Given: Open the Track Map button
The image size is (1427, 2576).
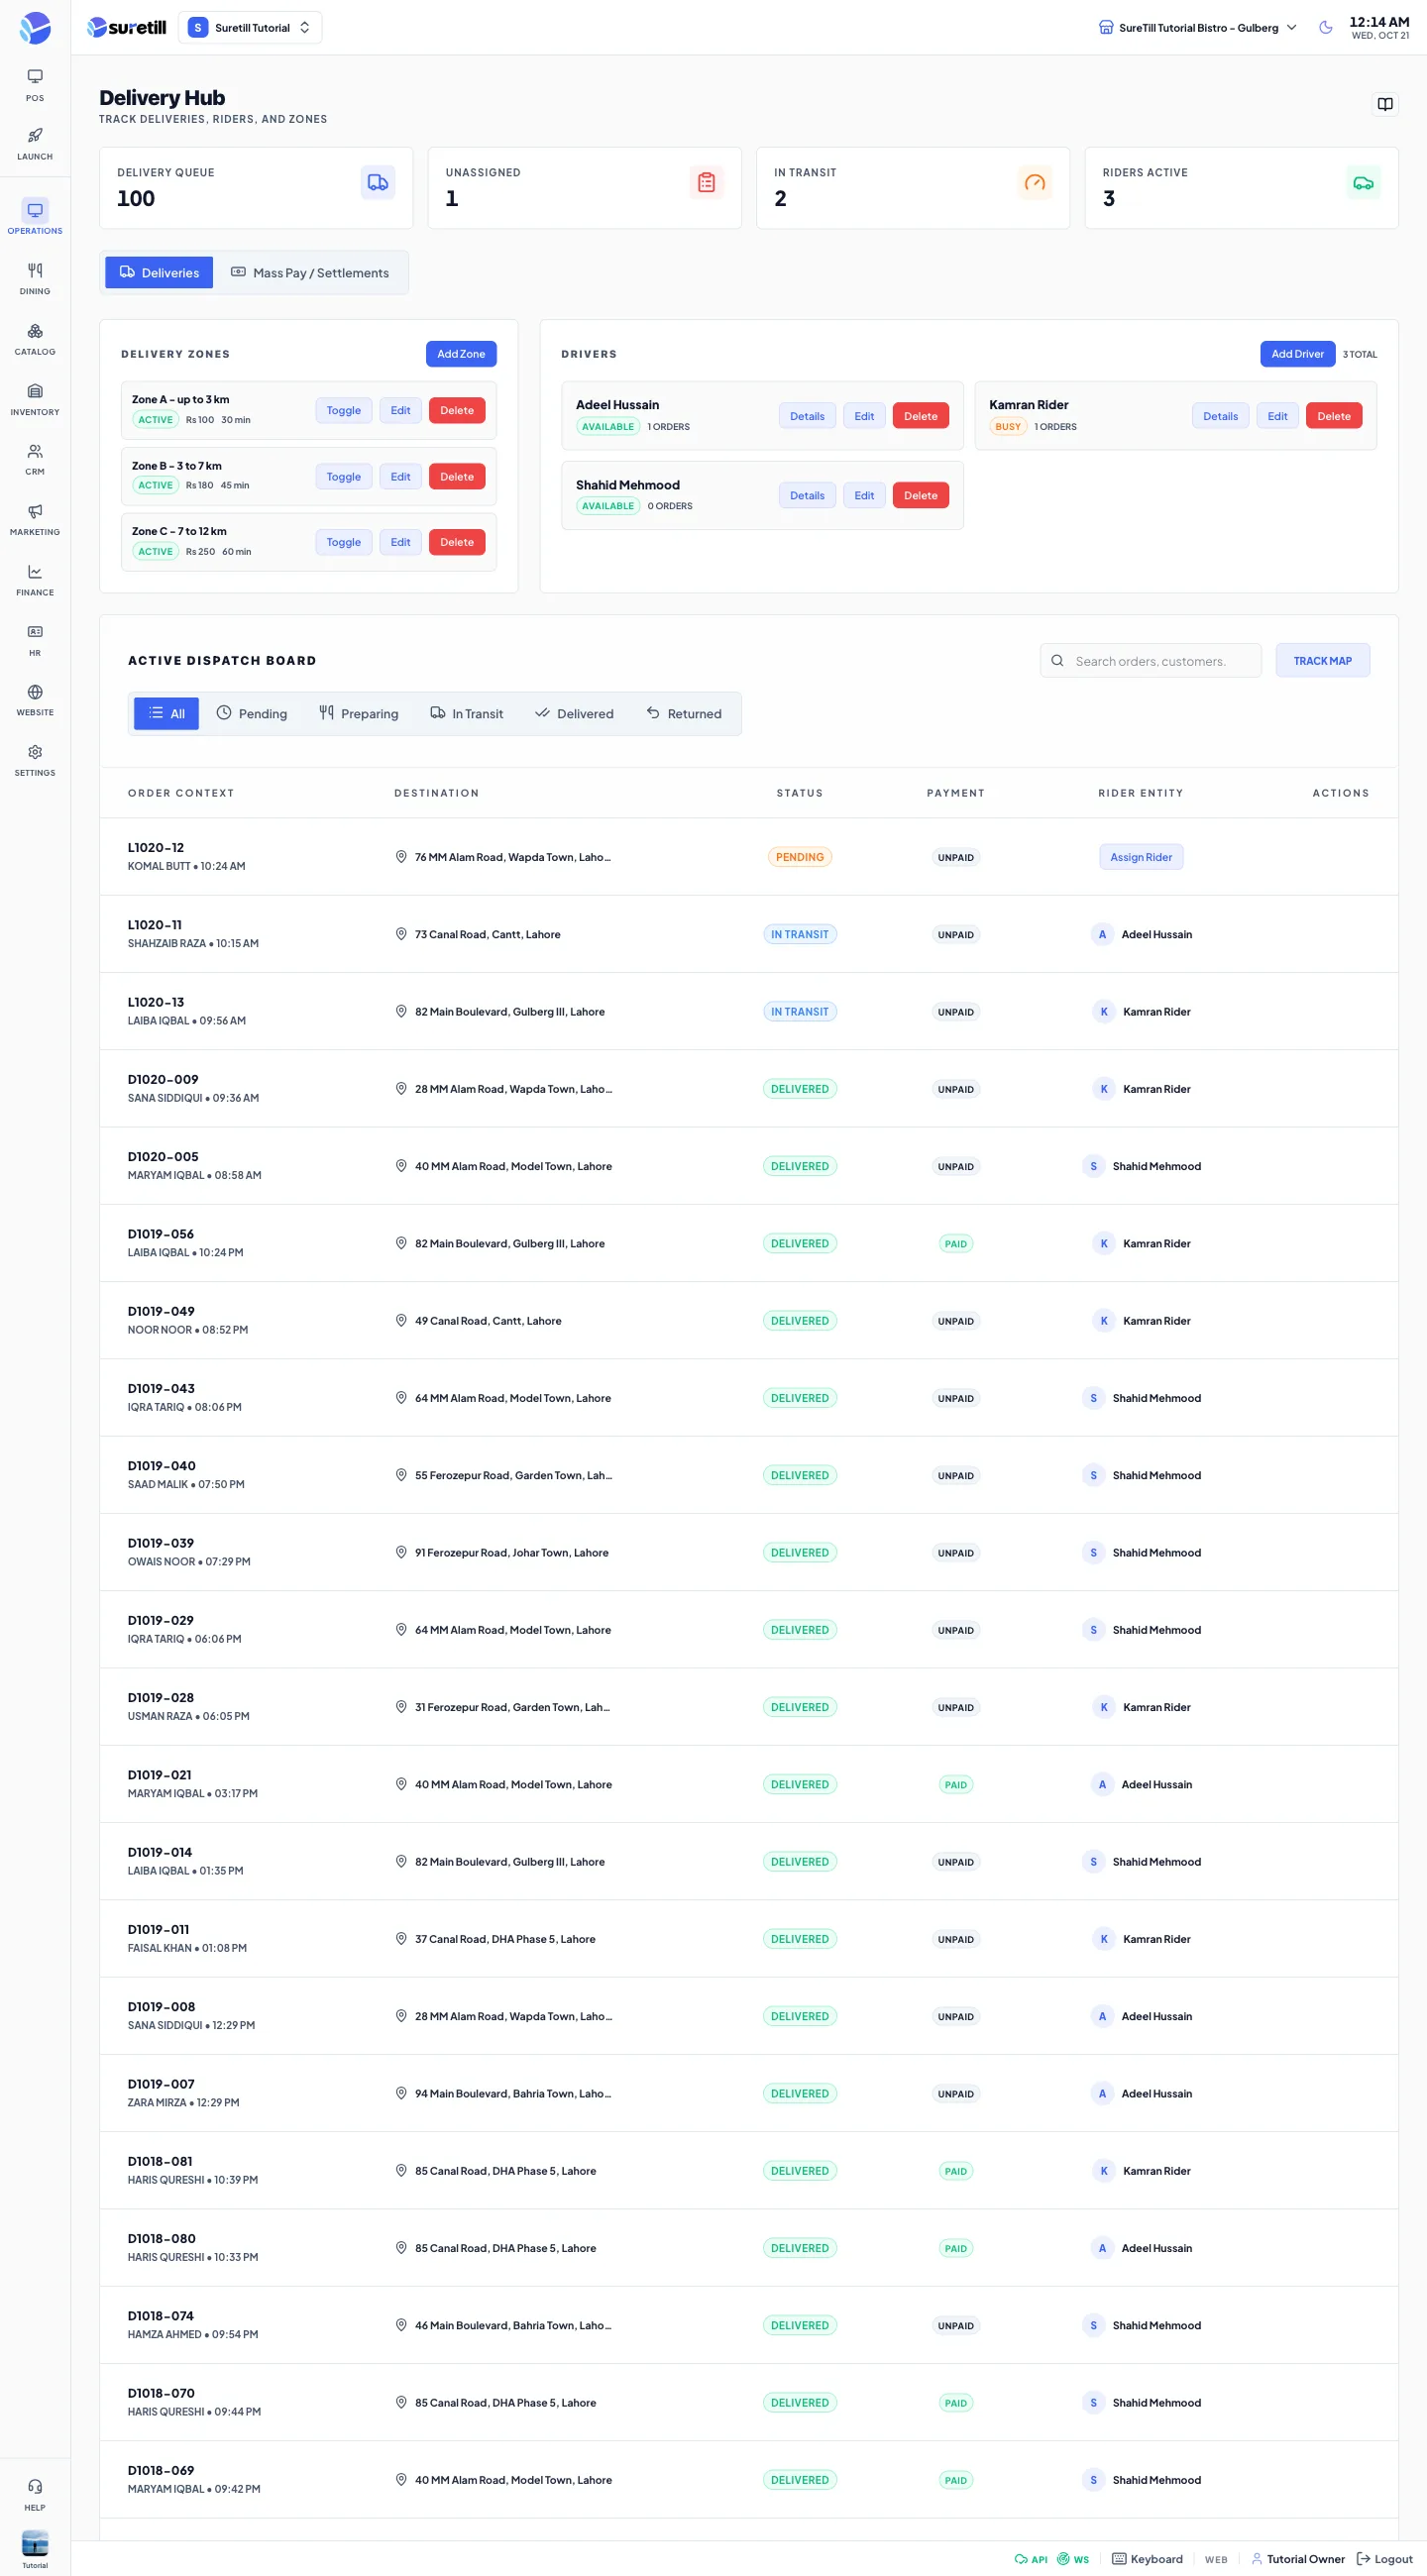Looking at the screenshot, I should point(1322,660).
